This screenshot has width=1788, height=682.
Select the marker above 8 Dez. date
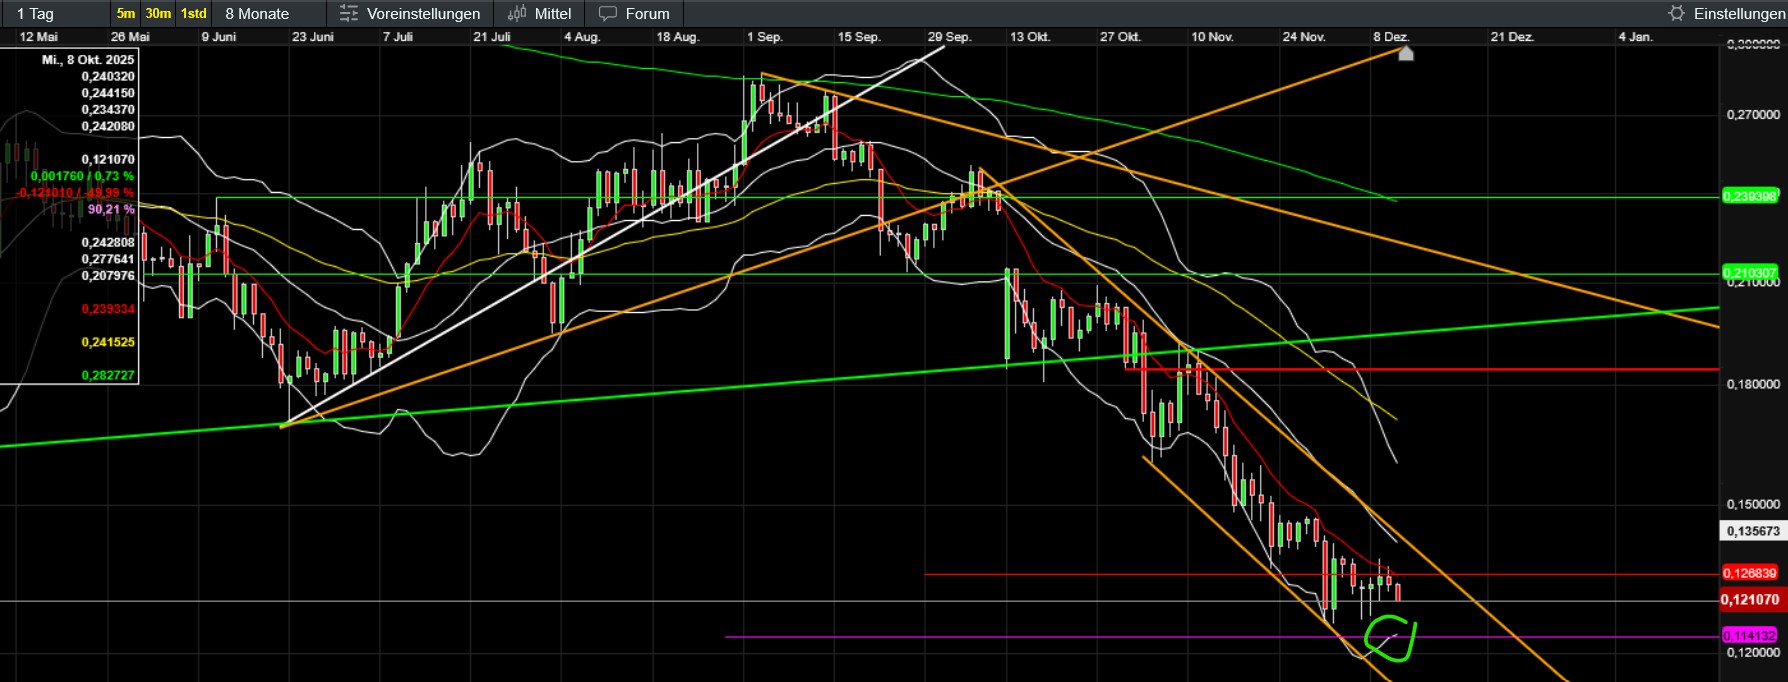[1406, 53]
